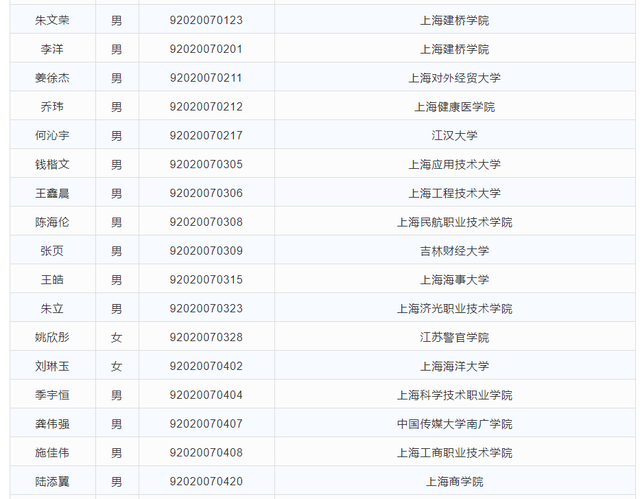Click gender 男 in 季宇恒's row
Screen dimensions: 640x499
[117, 395]
